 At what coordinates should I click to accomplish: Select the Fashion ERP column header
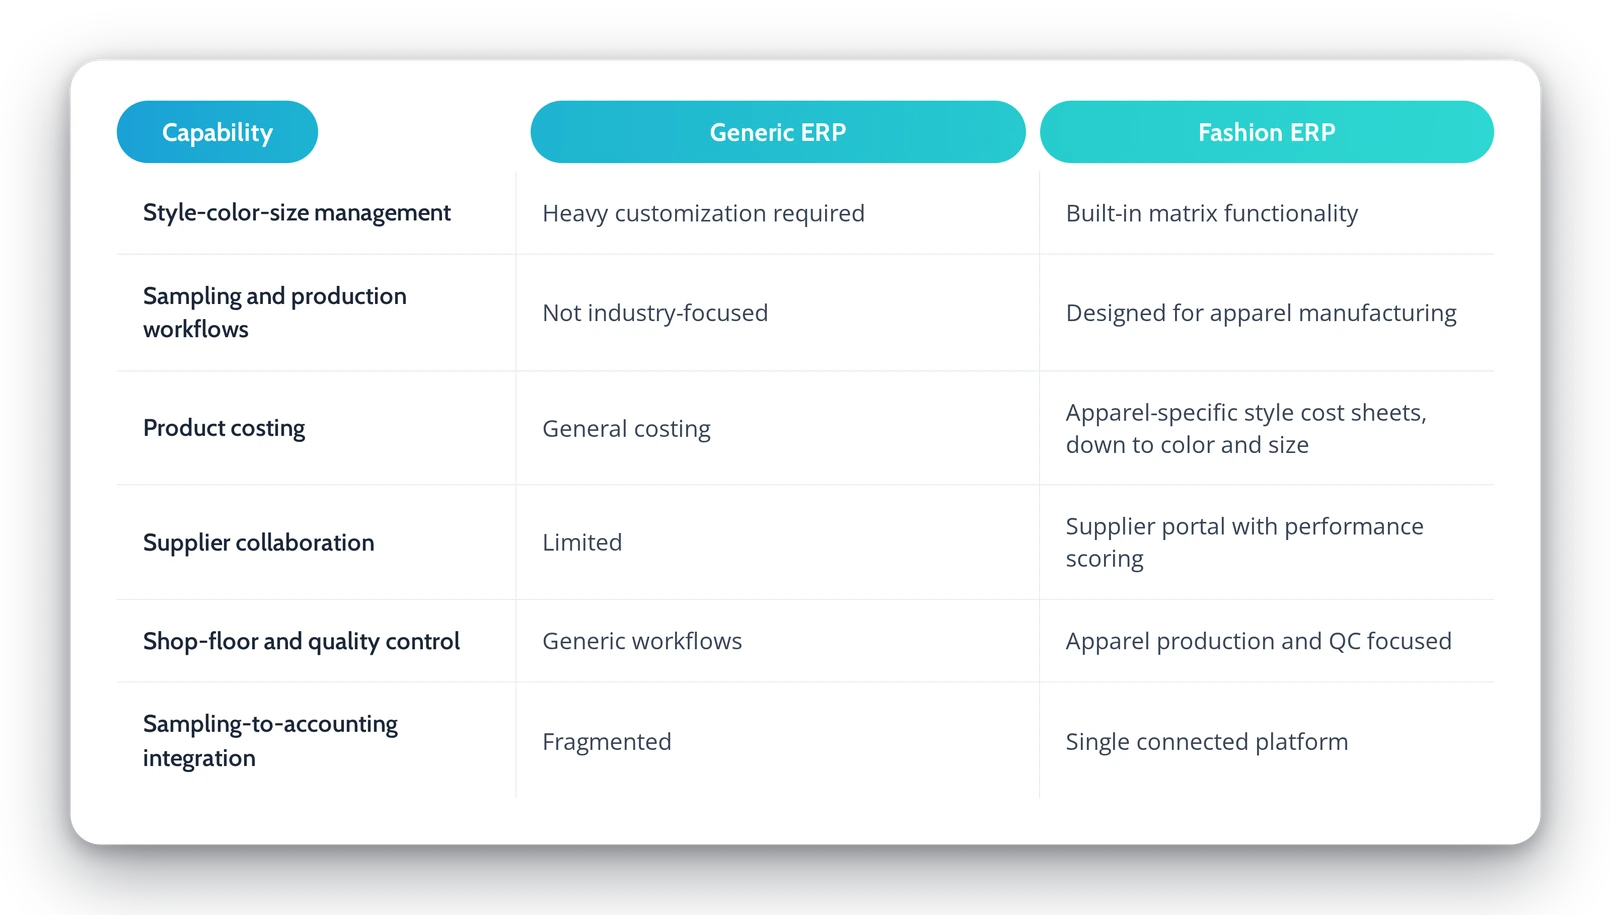[1267, 132]
